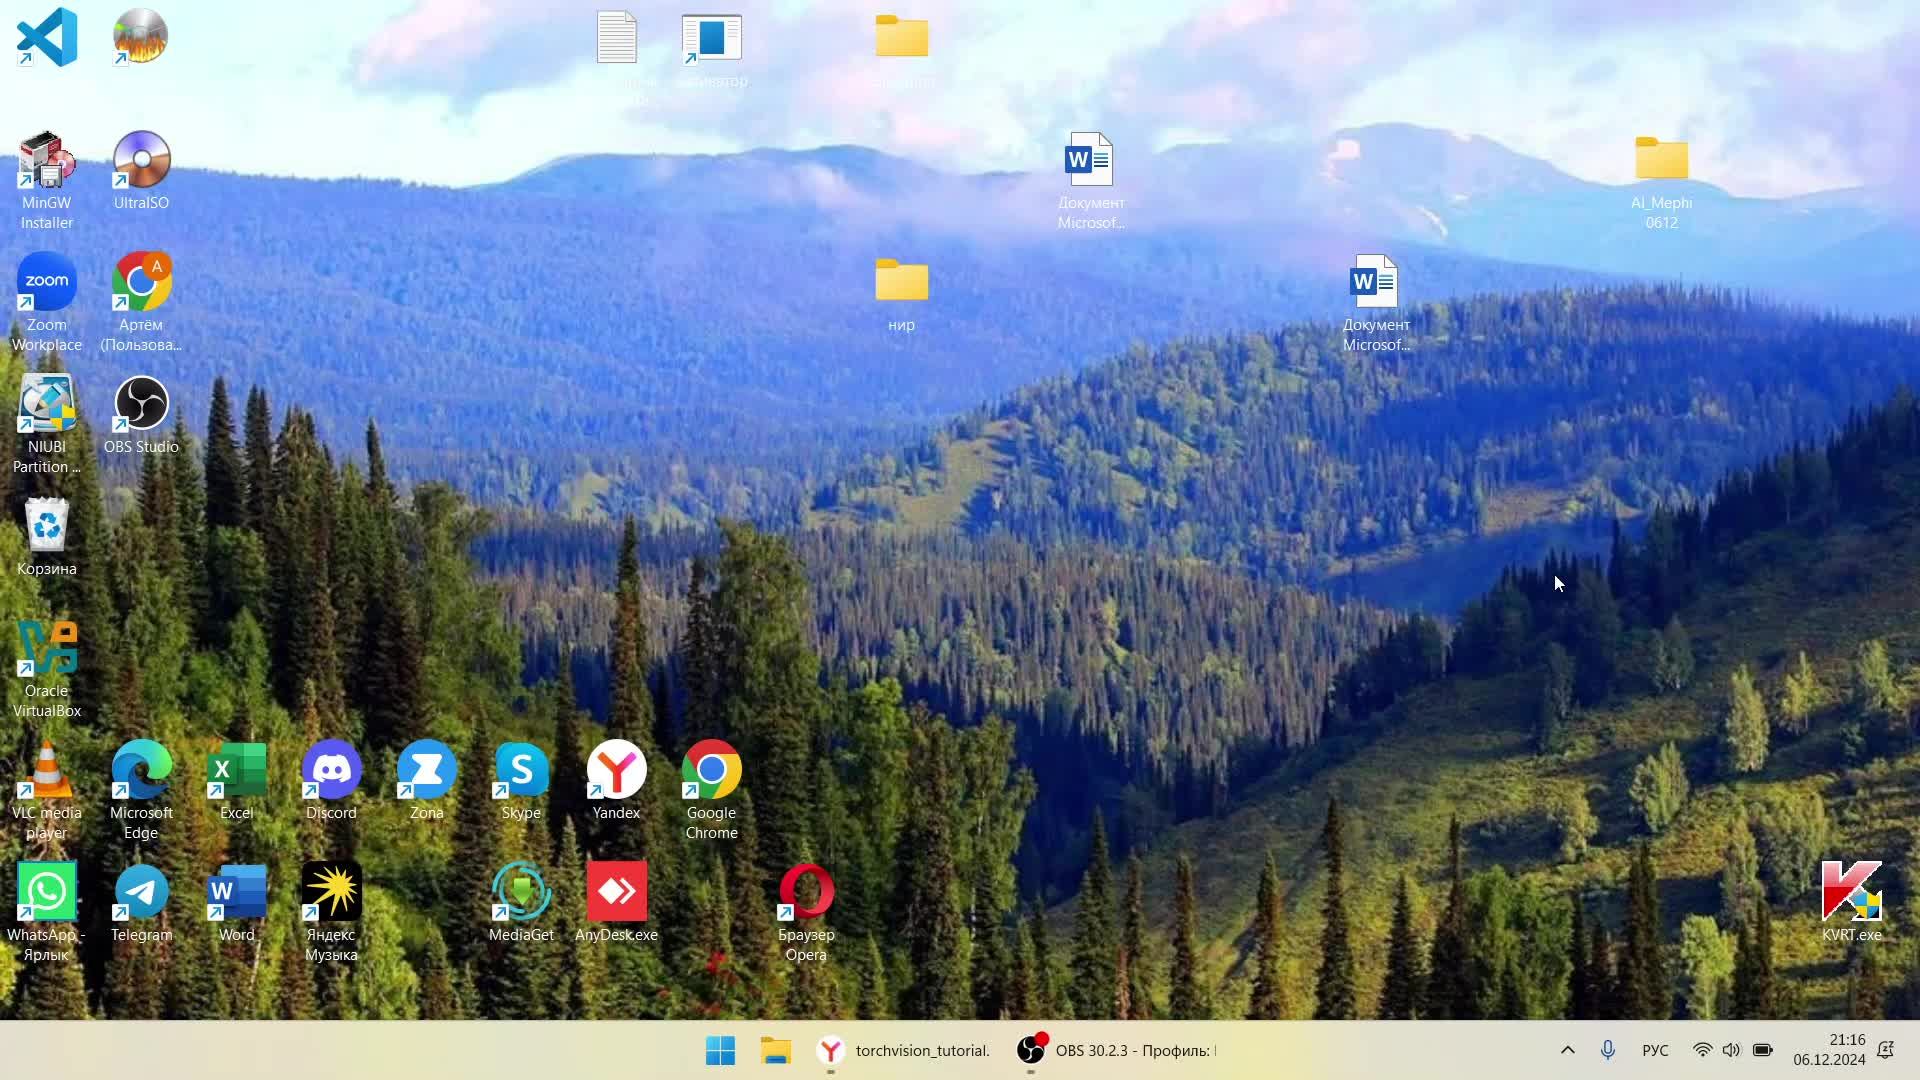This screenshot has width=1920, height=1080.
Task: Open the Windows Start menu
Action: pos(720,1050)
